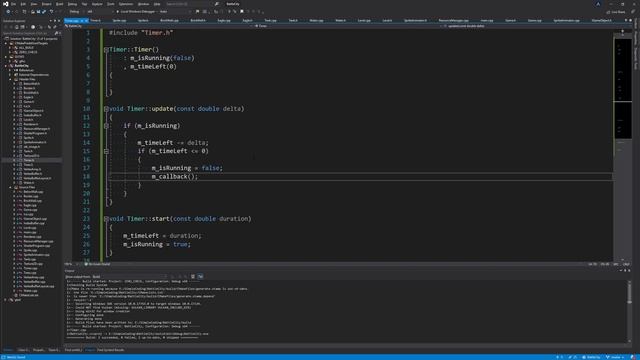Switch to the main.cpp editor tab

(487, 20)
